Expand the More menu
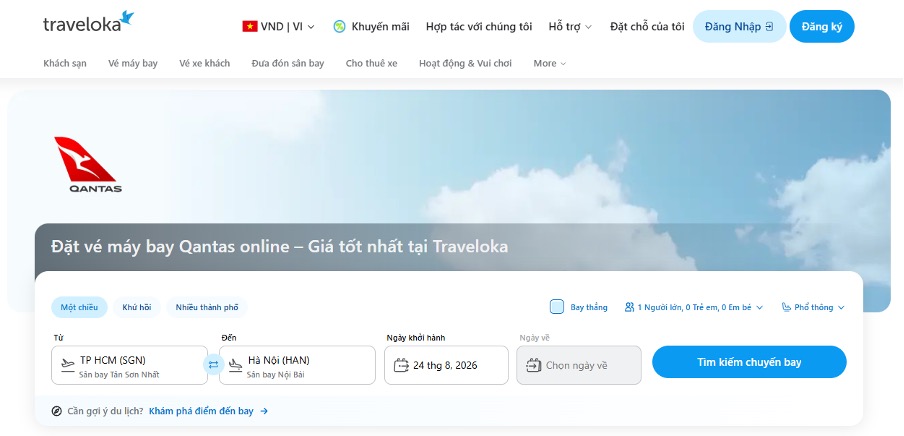This screenshot has width=904, height=436. click(549, 63)
